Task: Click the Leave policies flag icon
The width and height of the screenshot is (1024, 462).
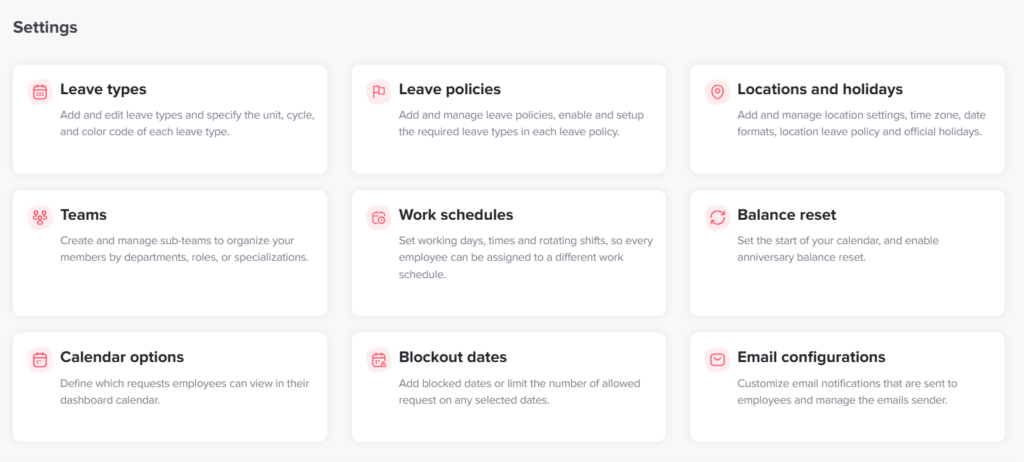Action: pyautogui.click(x=379, y=92)
